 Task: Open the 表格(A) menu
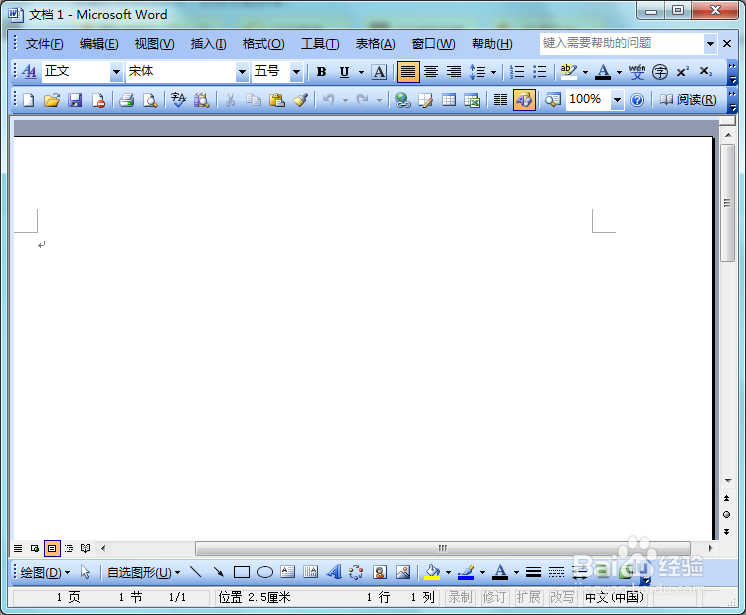click(375, 44)
